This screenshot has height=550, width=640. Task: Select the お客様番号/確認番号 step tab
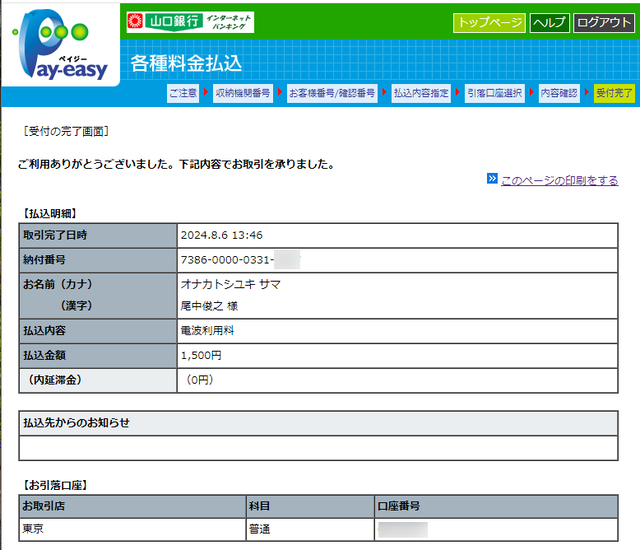tap(332, 93)
